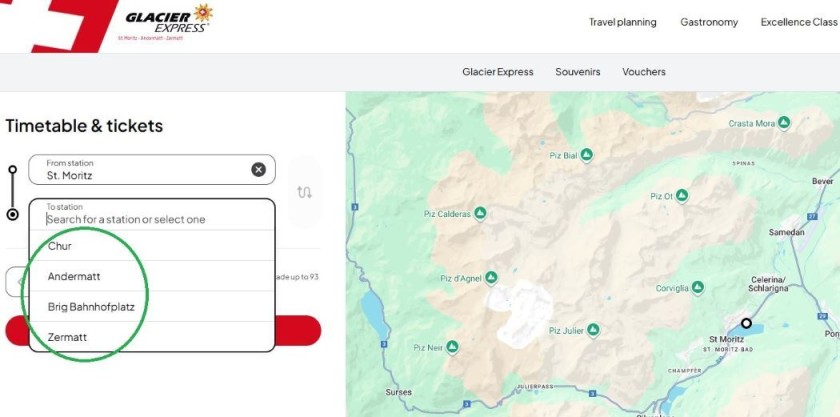Click the Surses label on the map

click(399, 392)
